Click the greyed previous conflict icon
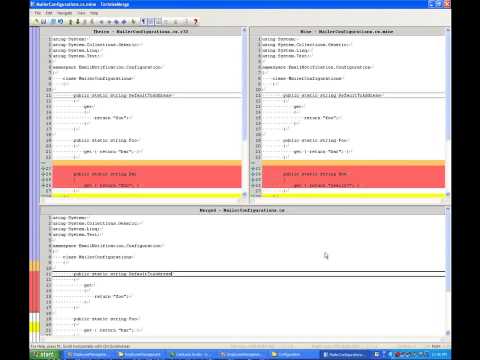 [x=85, y=22]
